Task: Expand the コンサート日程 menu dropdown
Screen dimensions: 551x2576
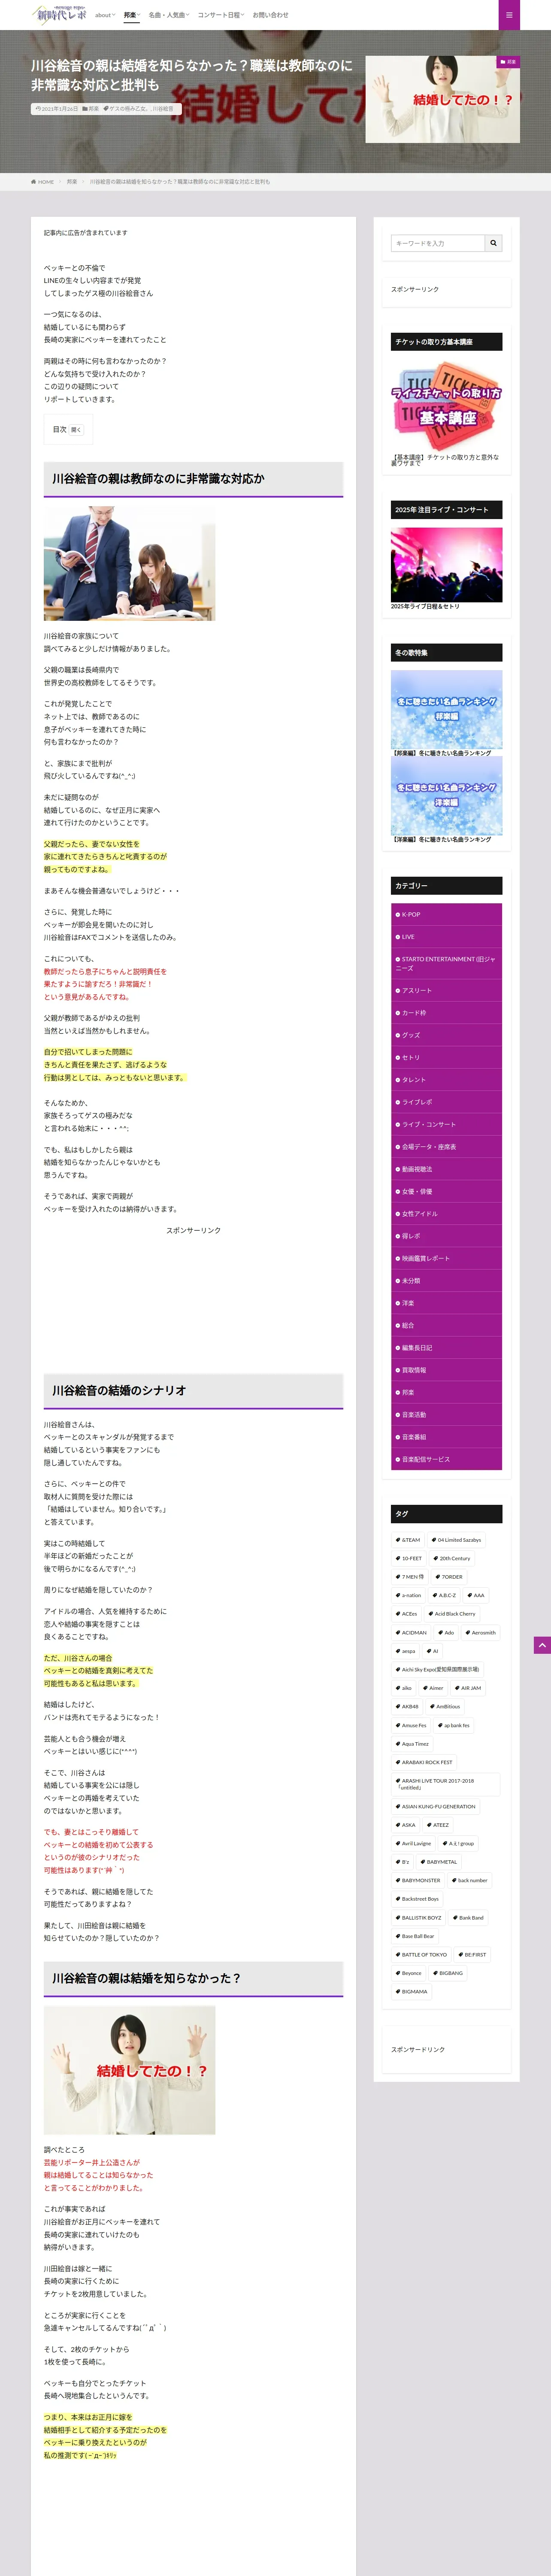Action: [221, 15]
